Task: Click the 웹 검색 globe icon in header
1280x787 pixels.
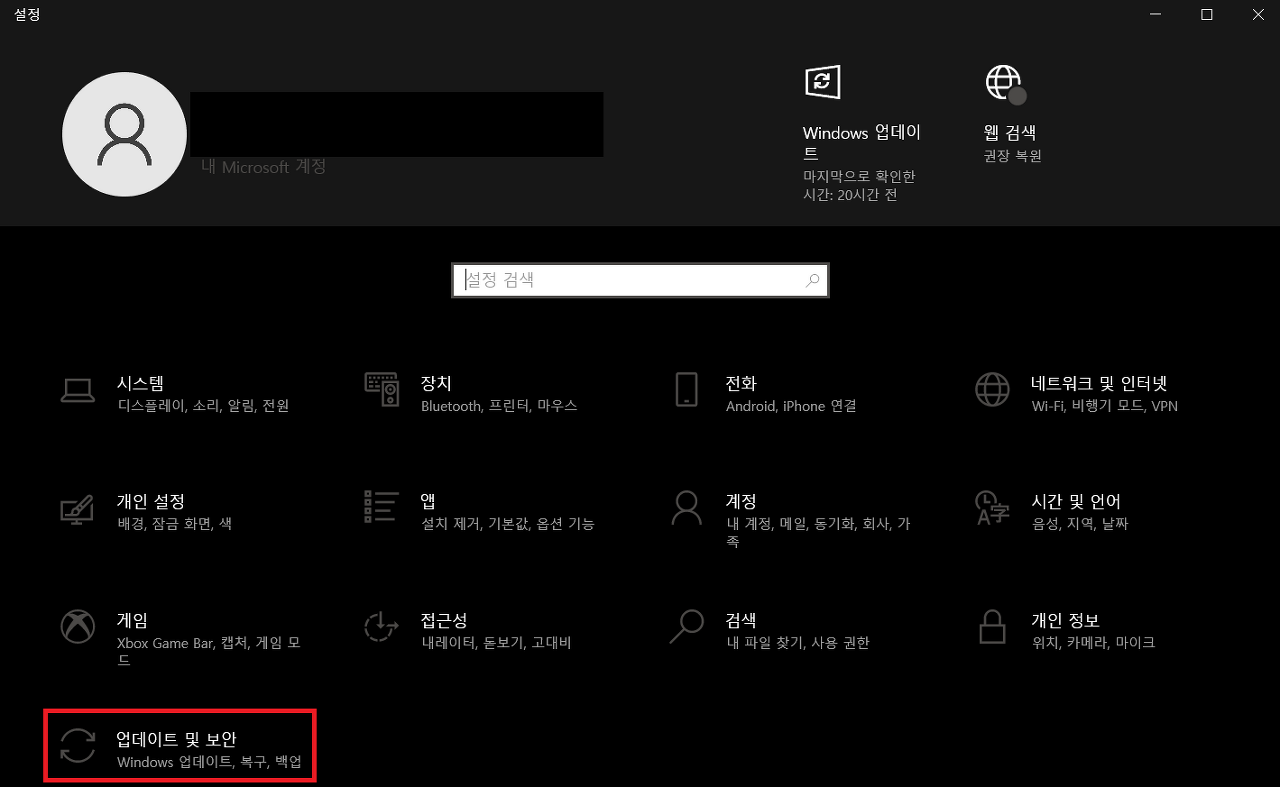Action: point(1005,84)
